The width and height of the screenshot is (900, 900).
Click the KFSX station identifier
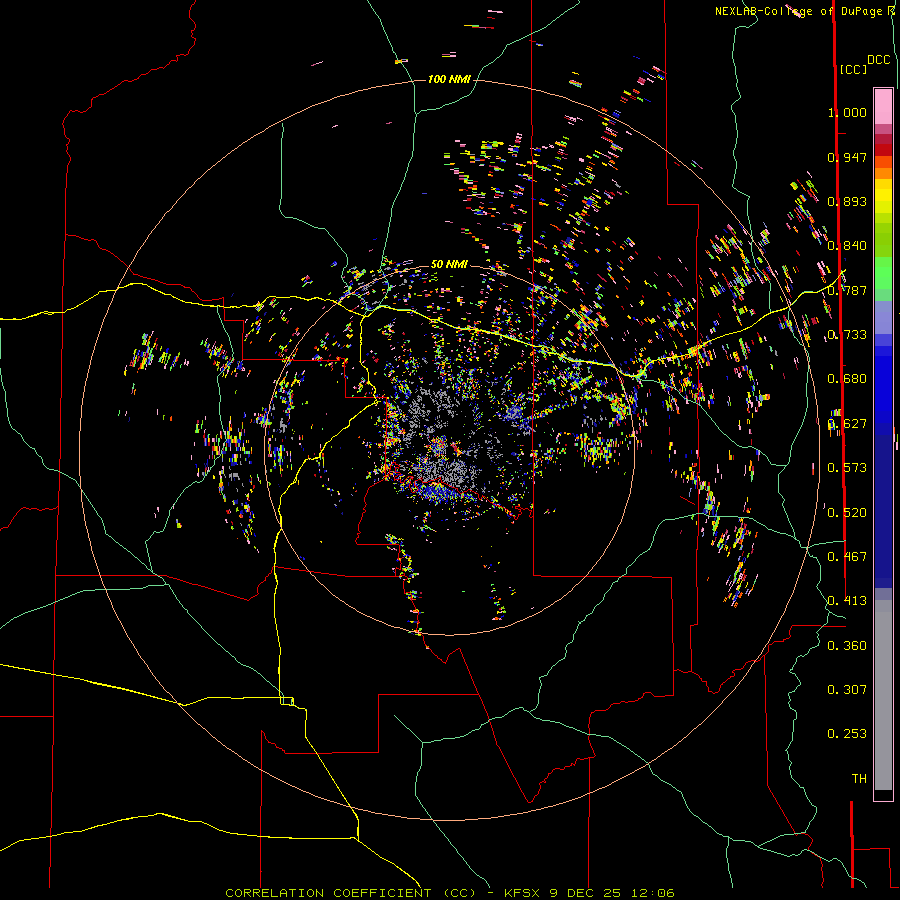click(x=522, y=893)
